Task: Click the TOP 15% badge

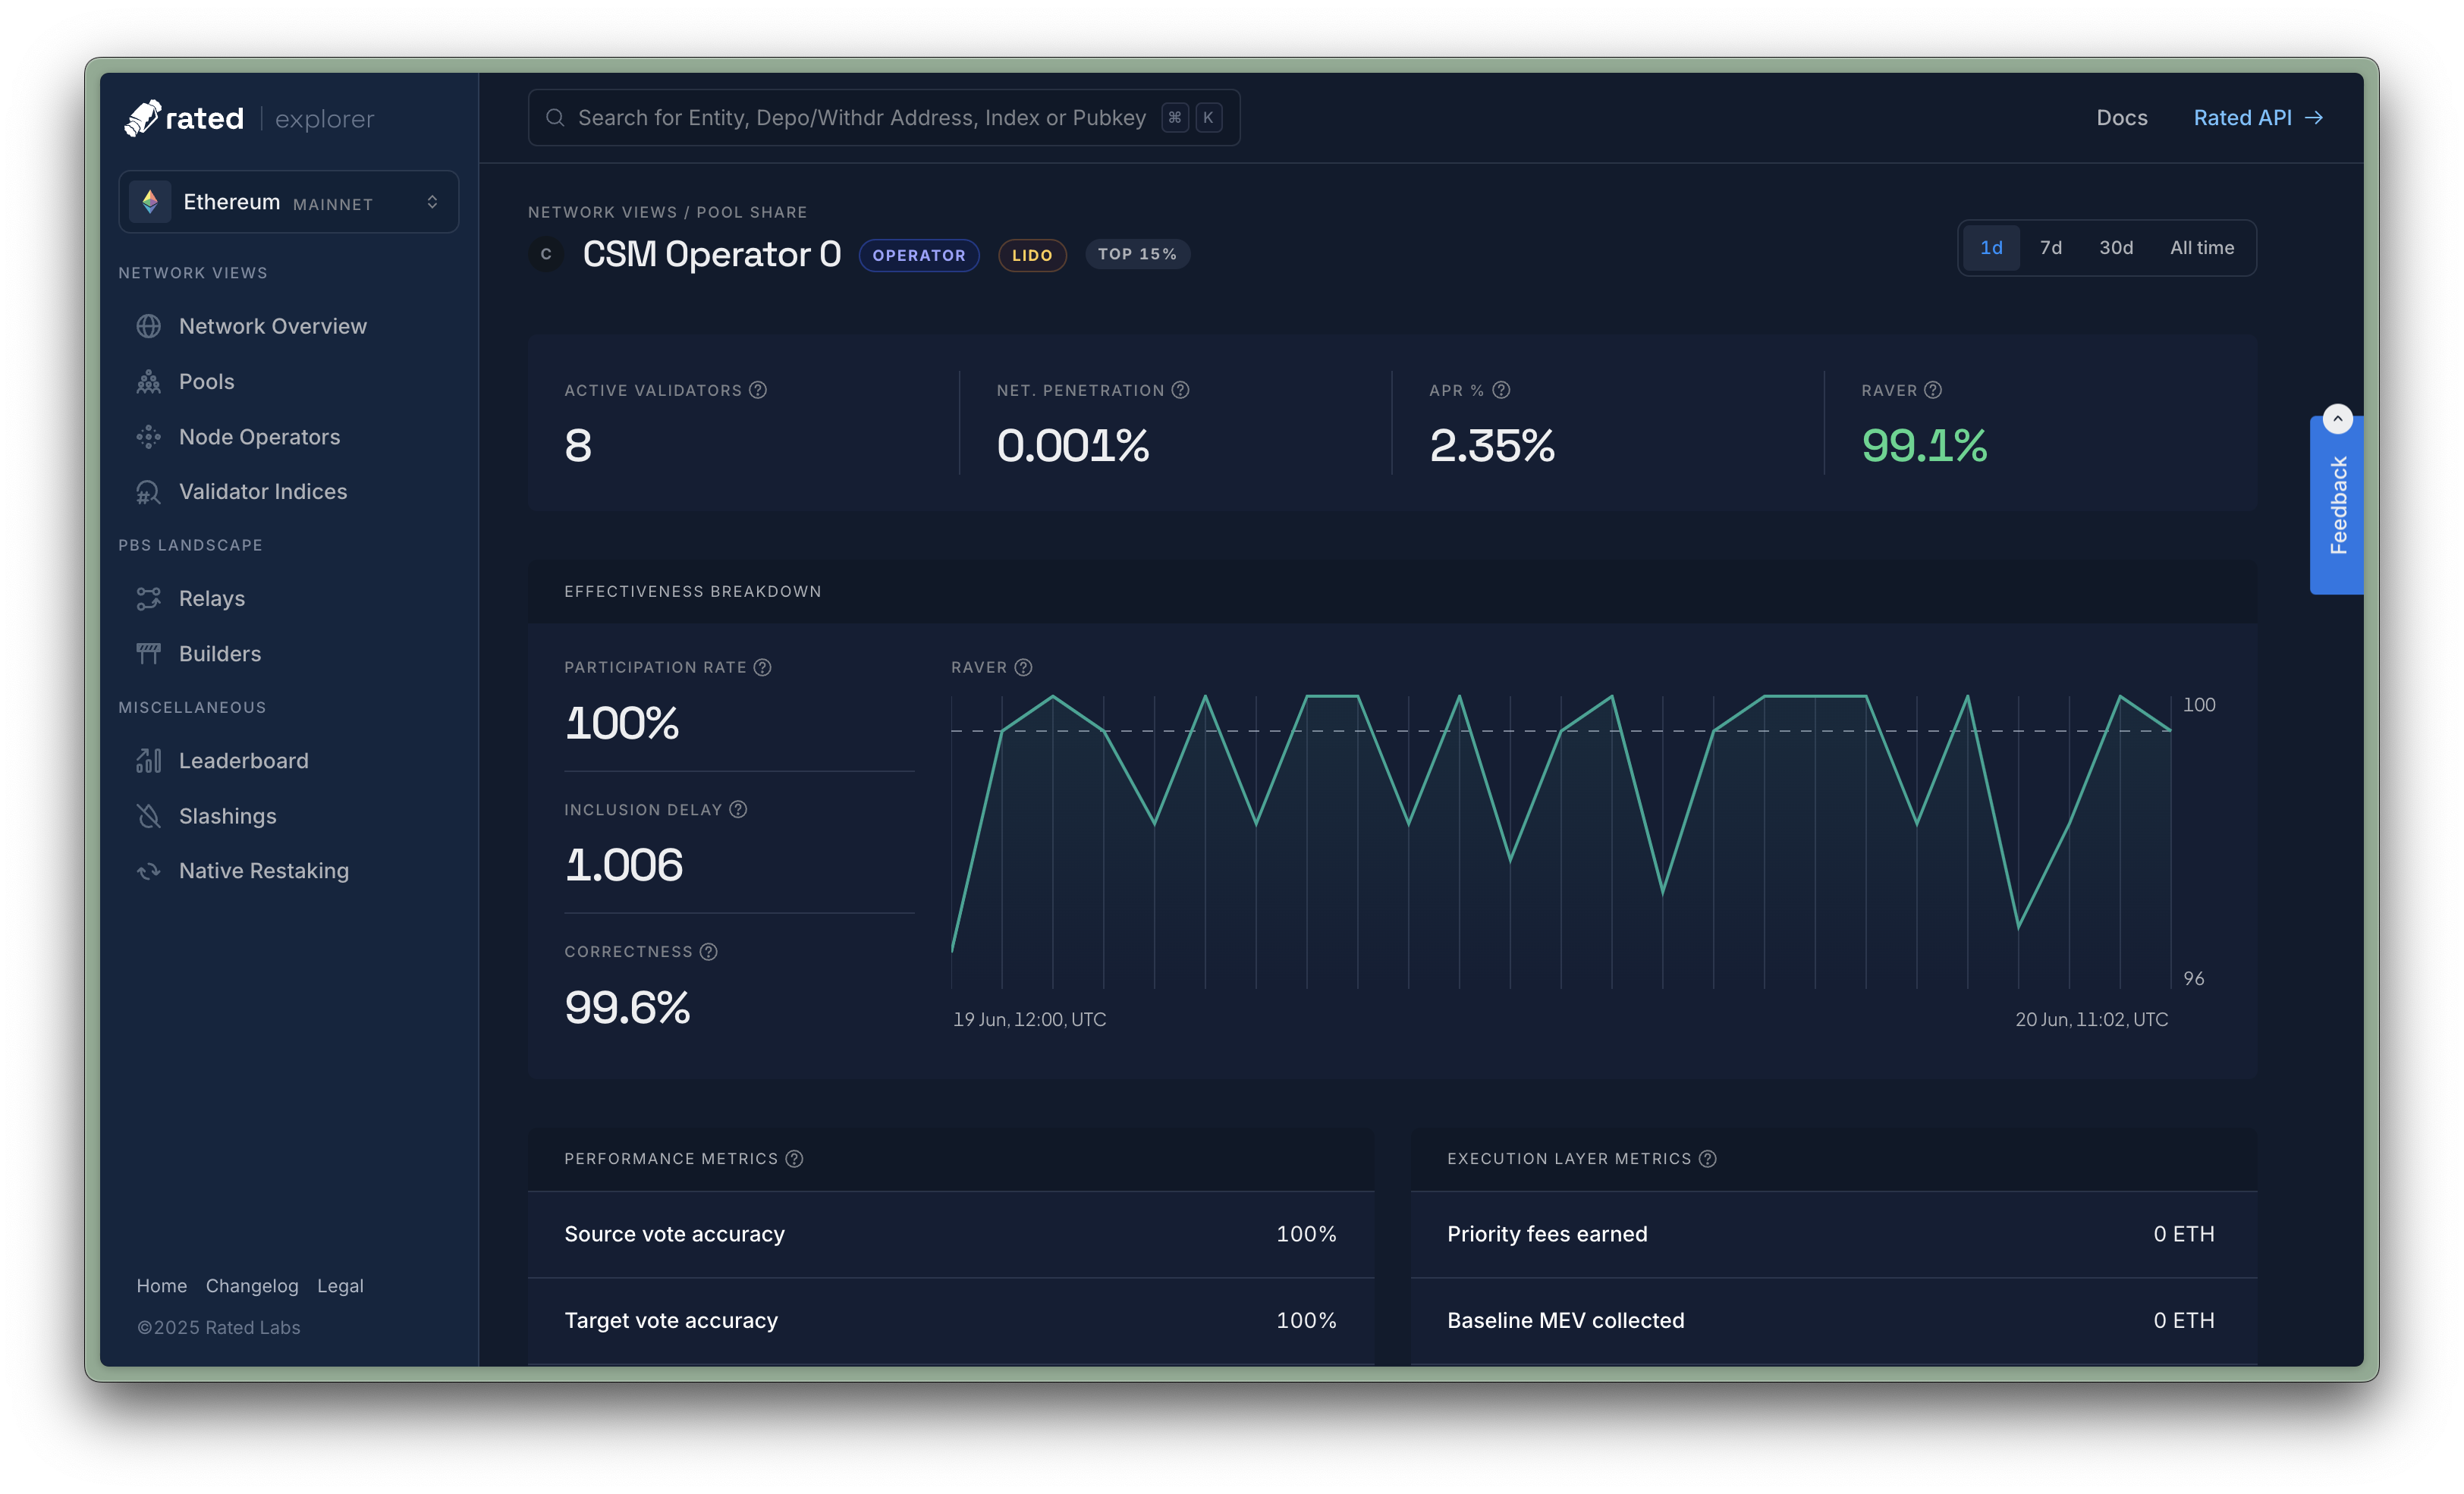Action: pos(1138,254)
